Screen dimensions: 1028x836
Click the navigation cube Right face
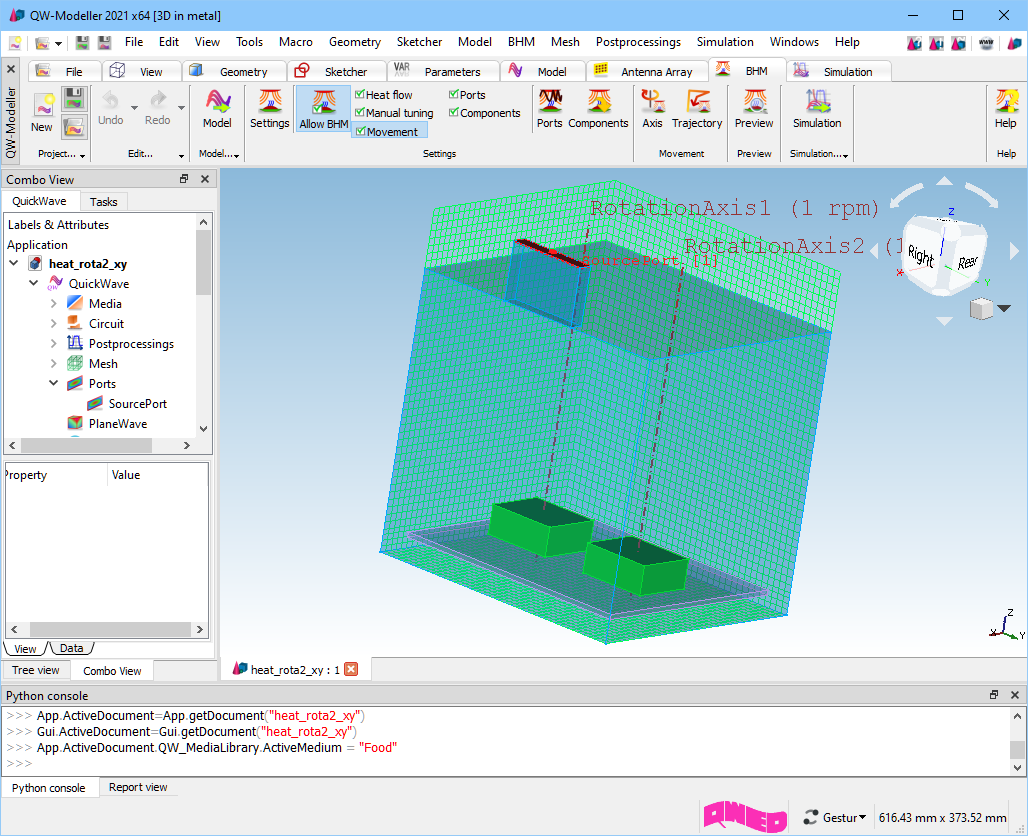(921, 257)
